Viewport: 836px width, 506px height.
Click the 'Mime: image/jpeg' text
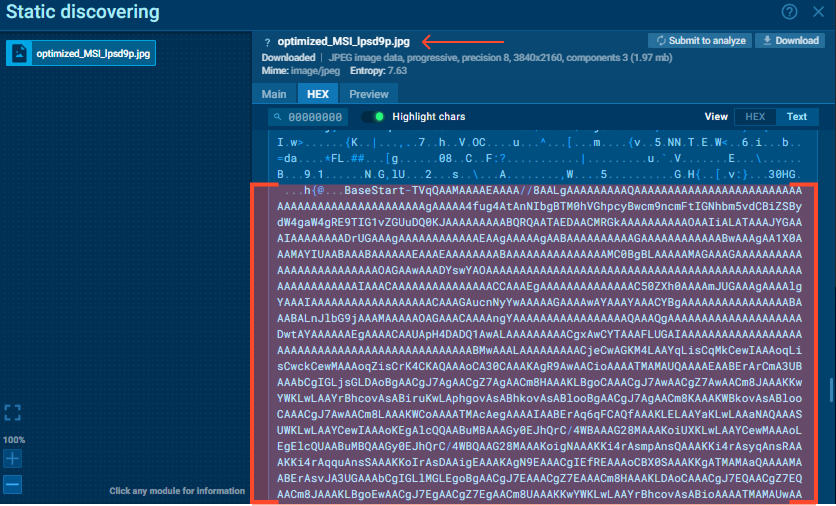pos(300,71)
